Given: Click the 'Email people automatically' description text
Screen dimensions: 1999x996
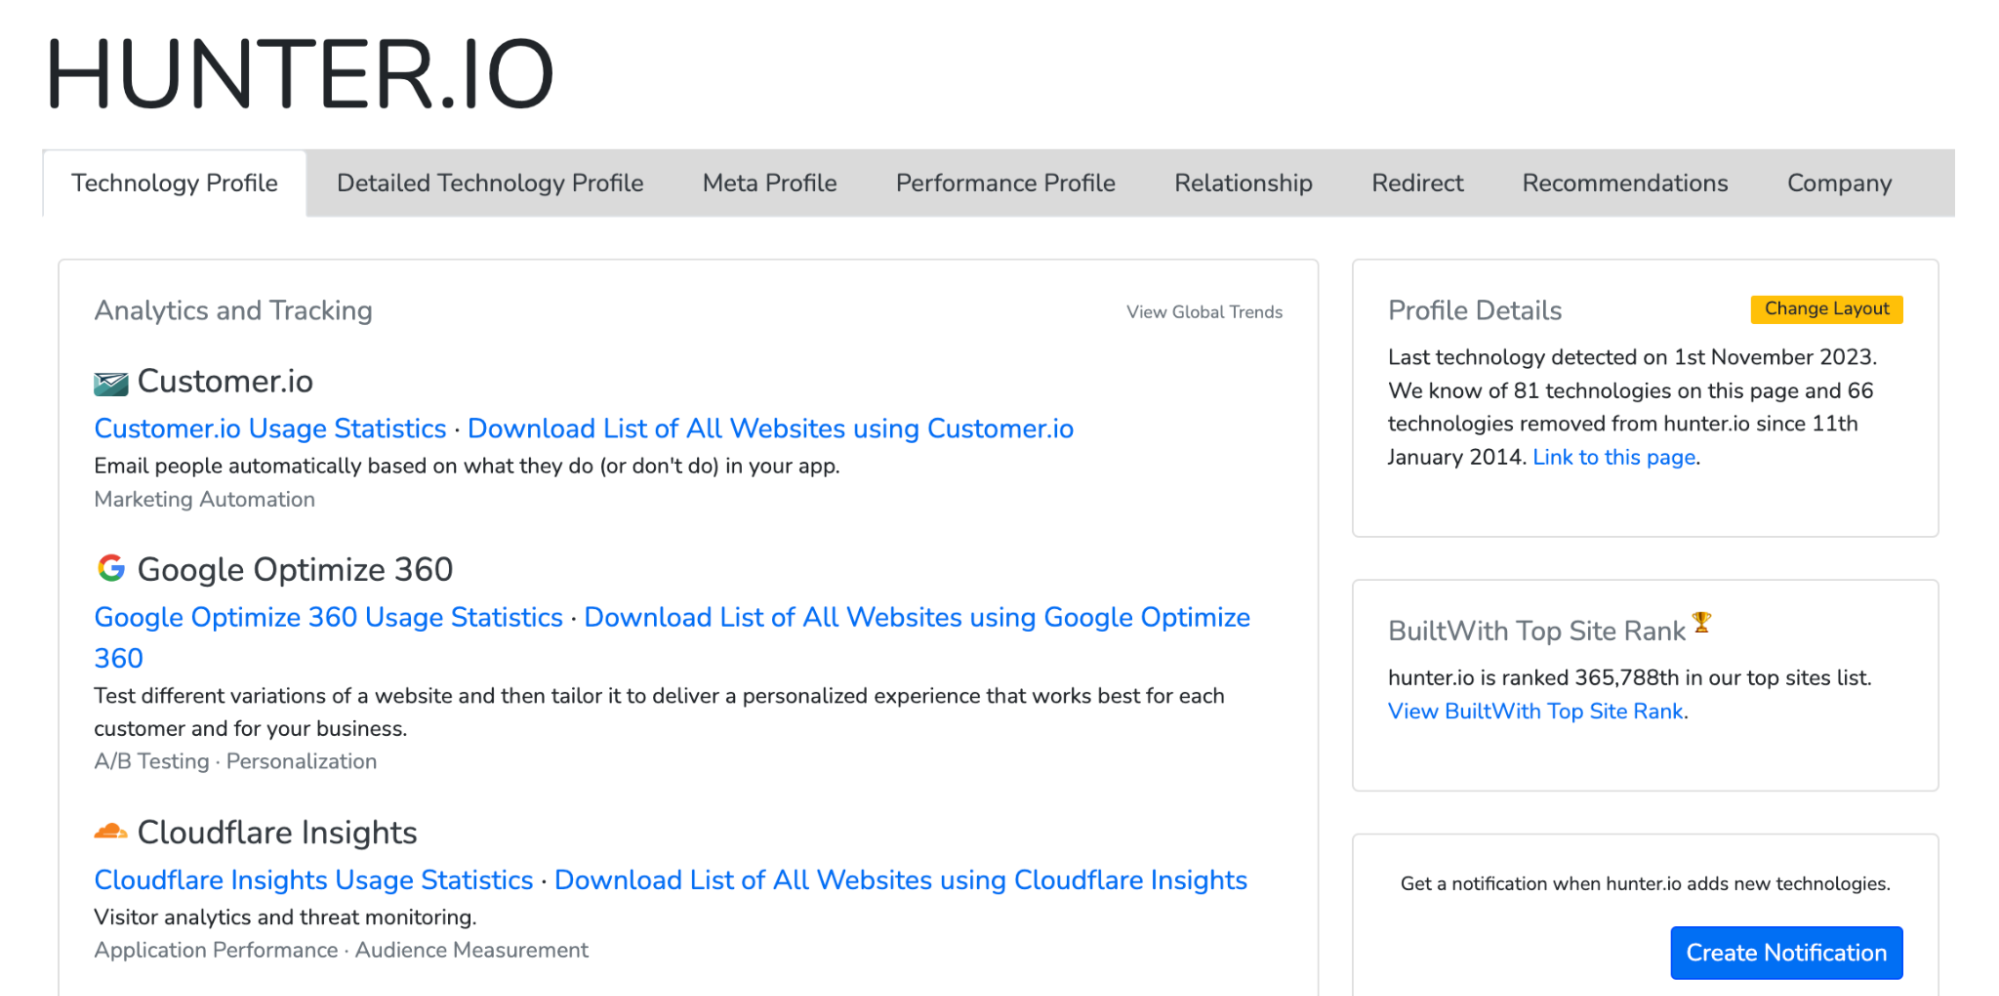Looking at the screenshot, I should point(467,466).
